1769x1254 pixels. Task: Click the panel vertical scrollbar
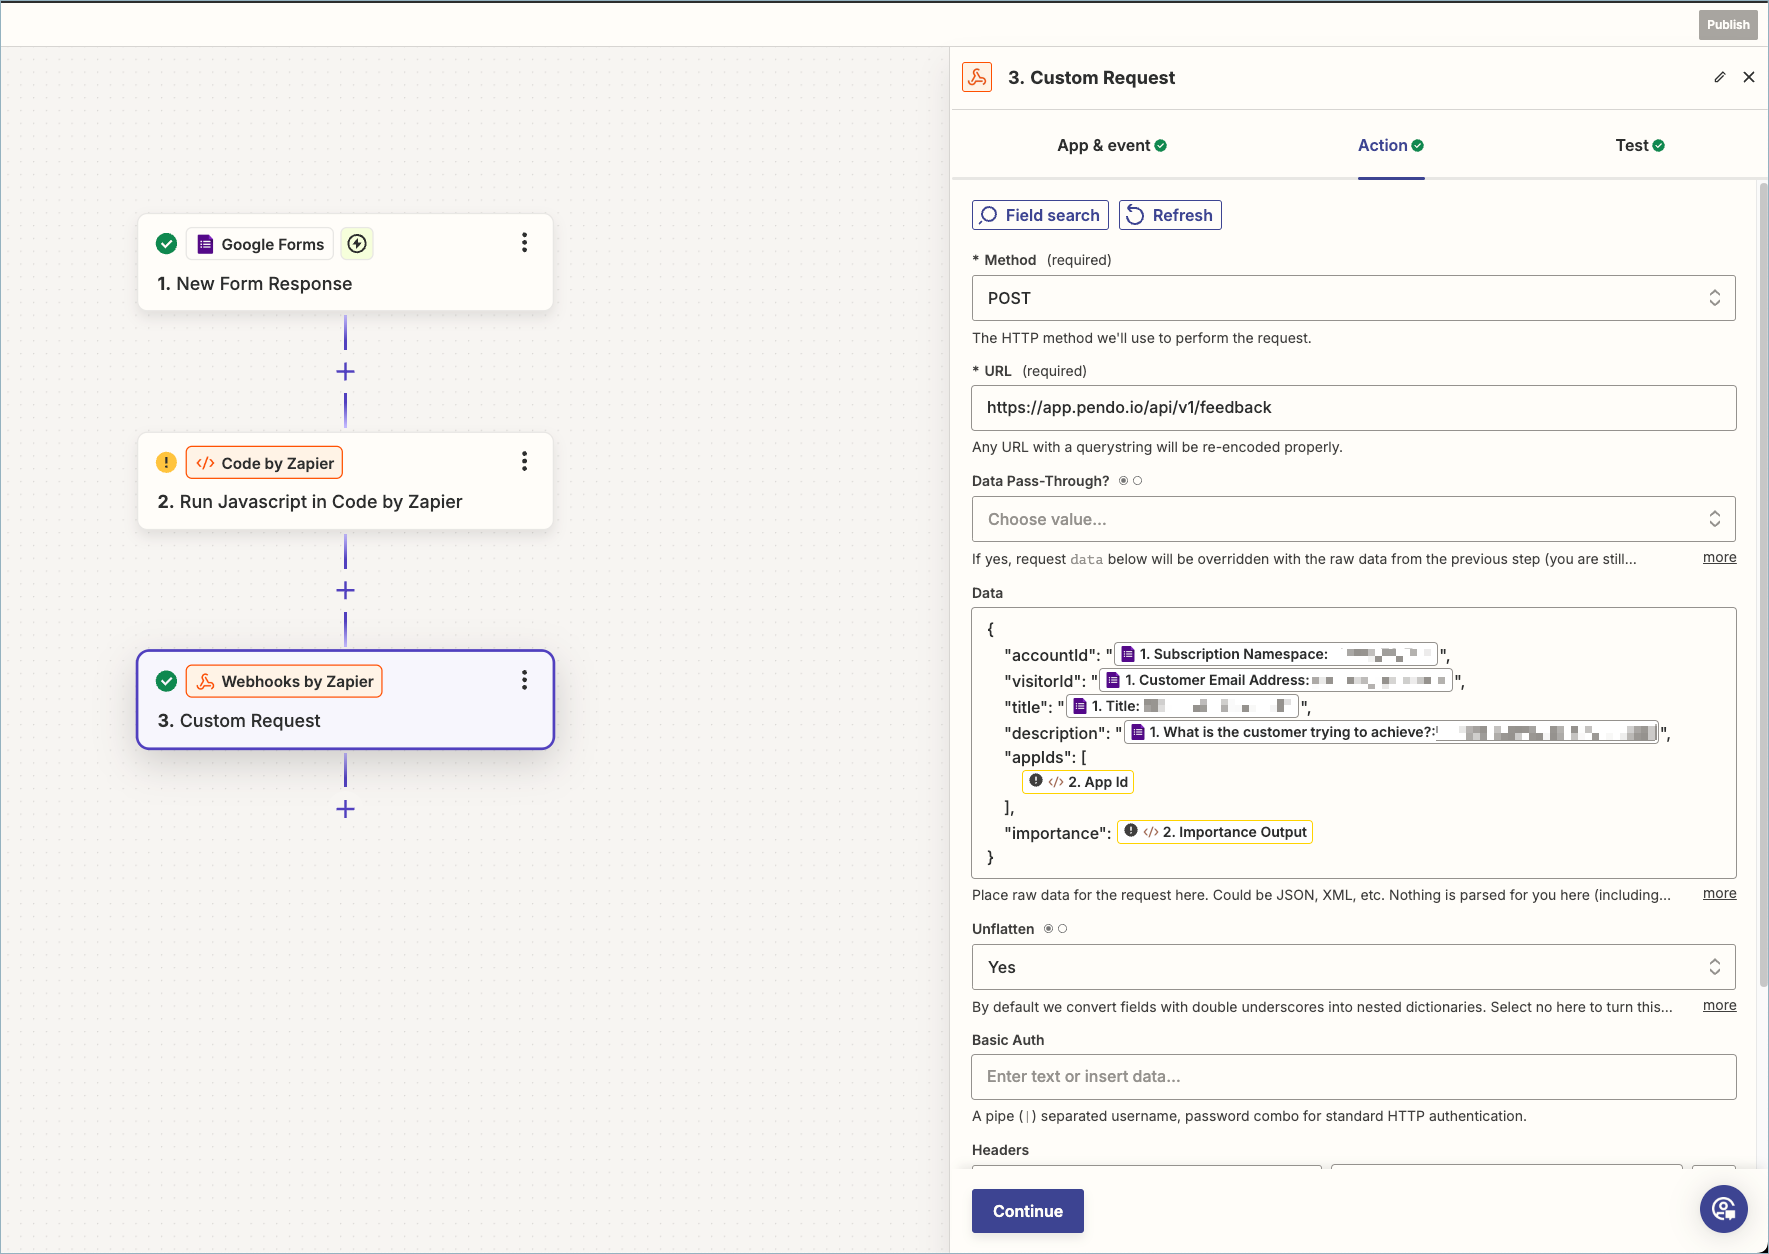(x=1763, y=585)
